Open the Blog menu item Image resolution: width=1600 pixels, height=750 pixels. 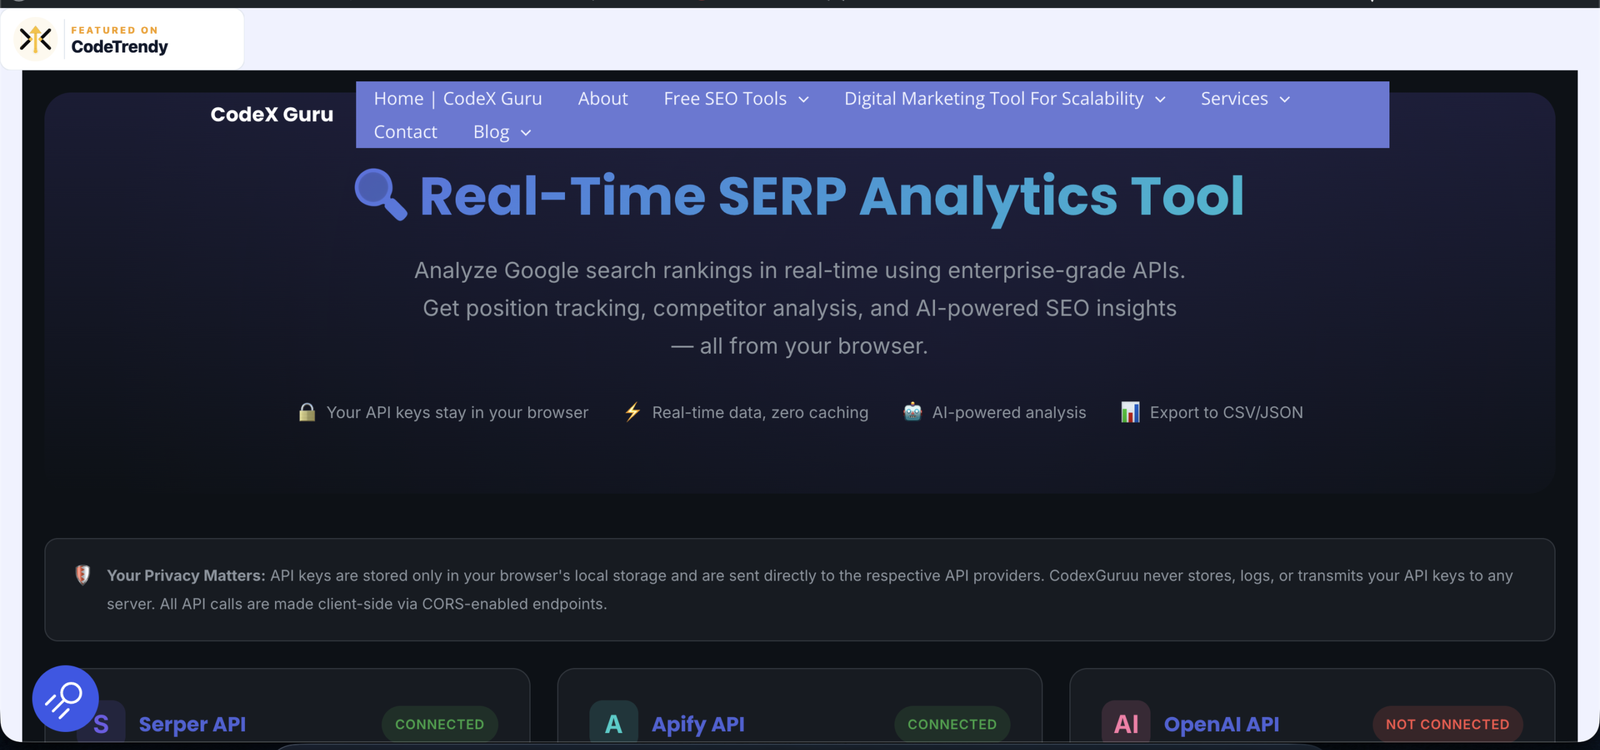(x=491, y=131)
